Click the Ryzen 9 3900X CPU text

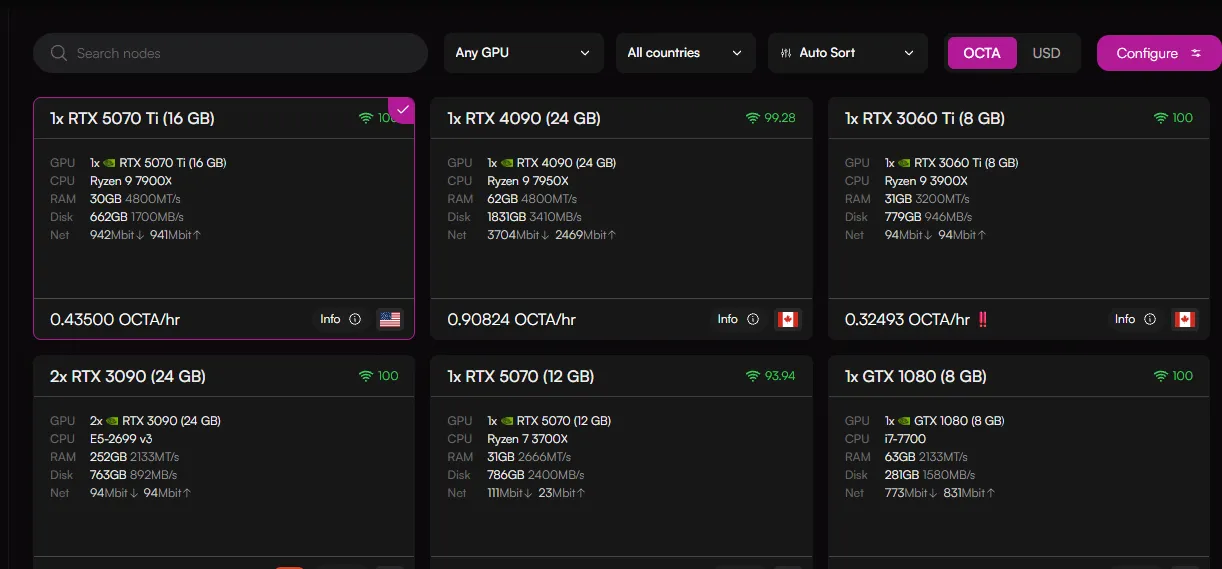[x=926, y=181]
